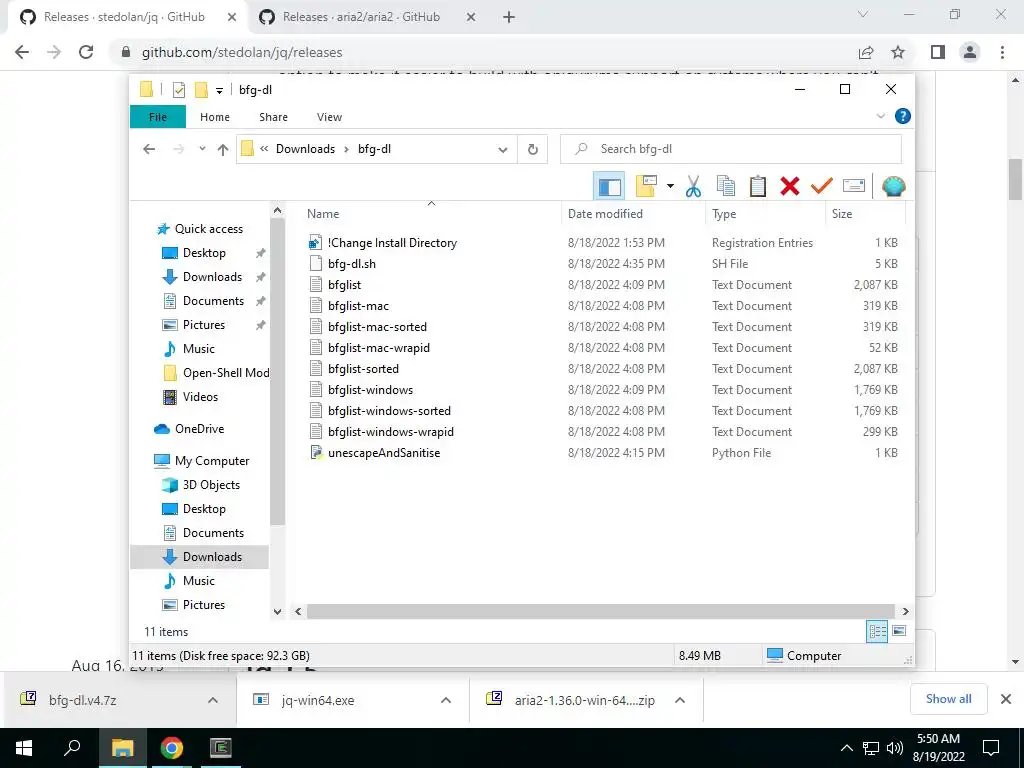Click the orange checkmark Properties icon

(x=822, y=187)
